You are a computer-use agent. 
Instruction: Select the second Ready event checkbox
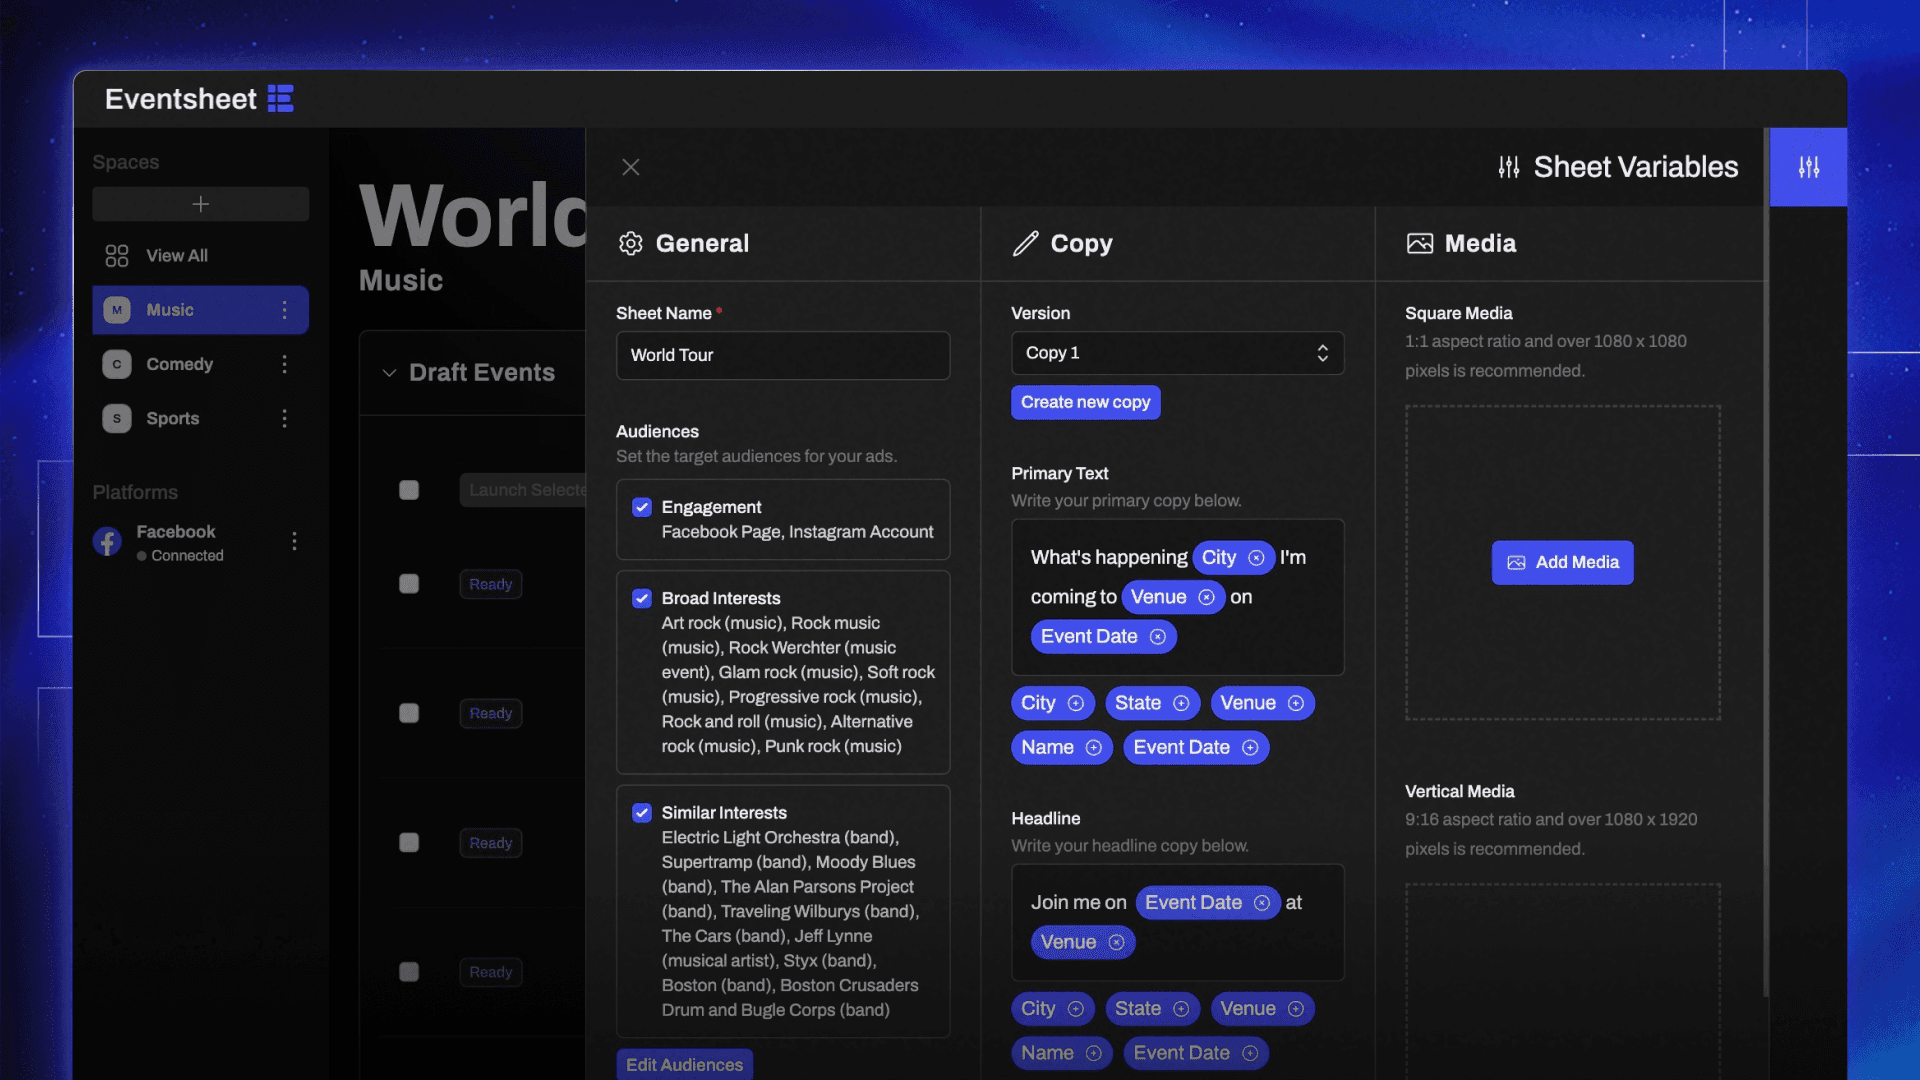click(x=408, y=713)
